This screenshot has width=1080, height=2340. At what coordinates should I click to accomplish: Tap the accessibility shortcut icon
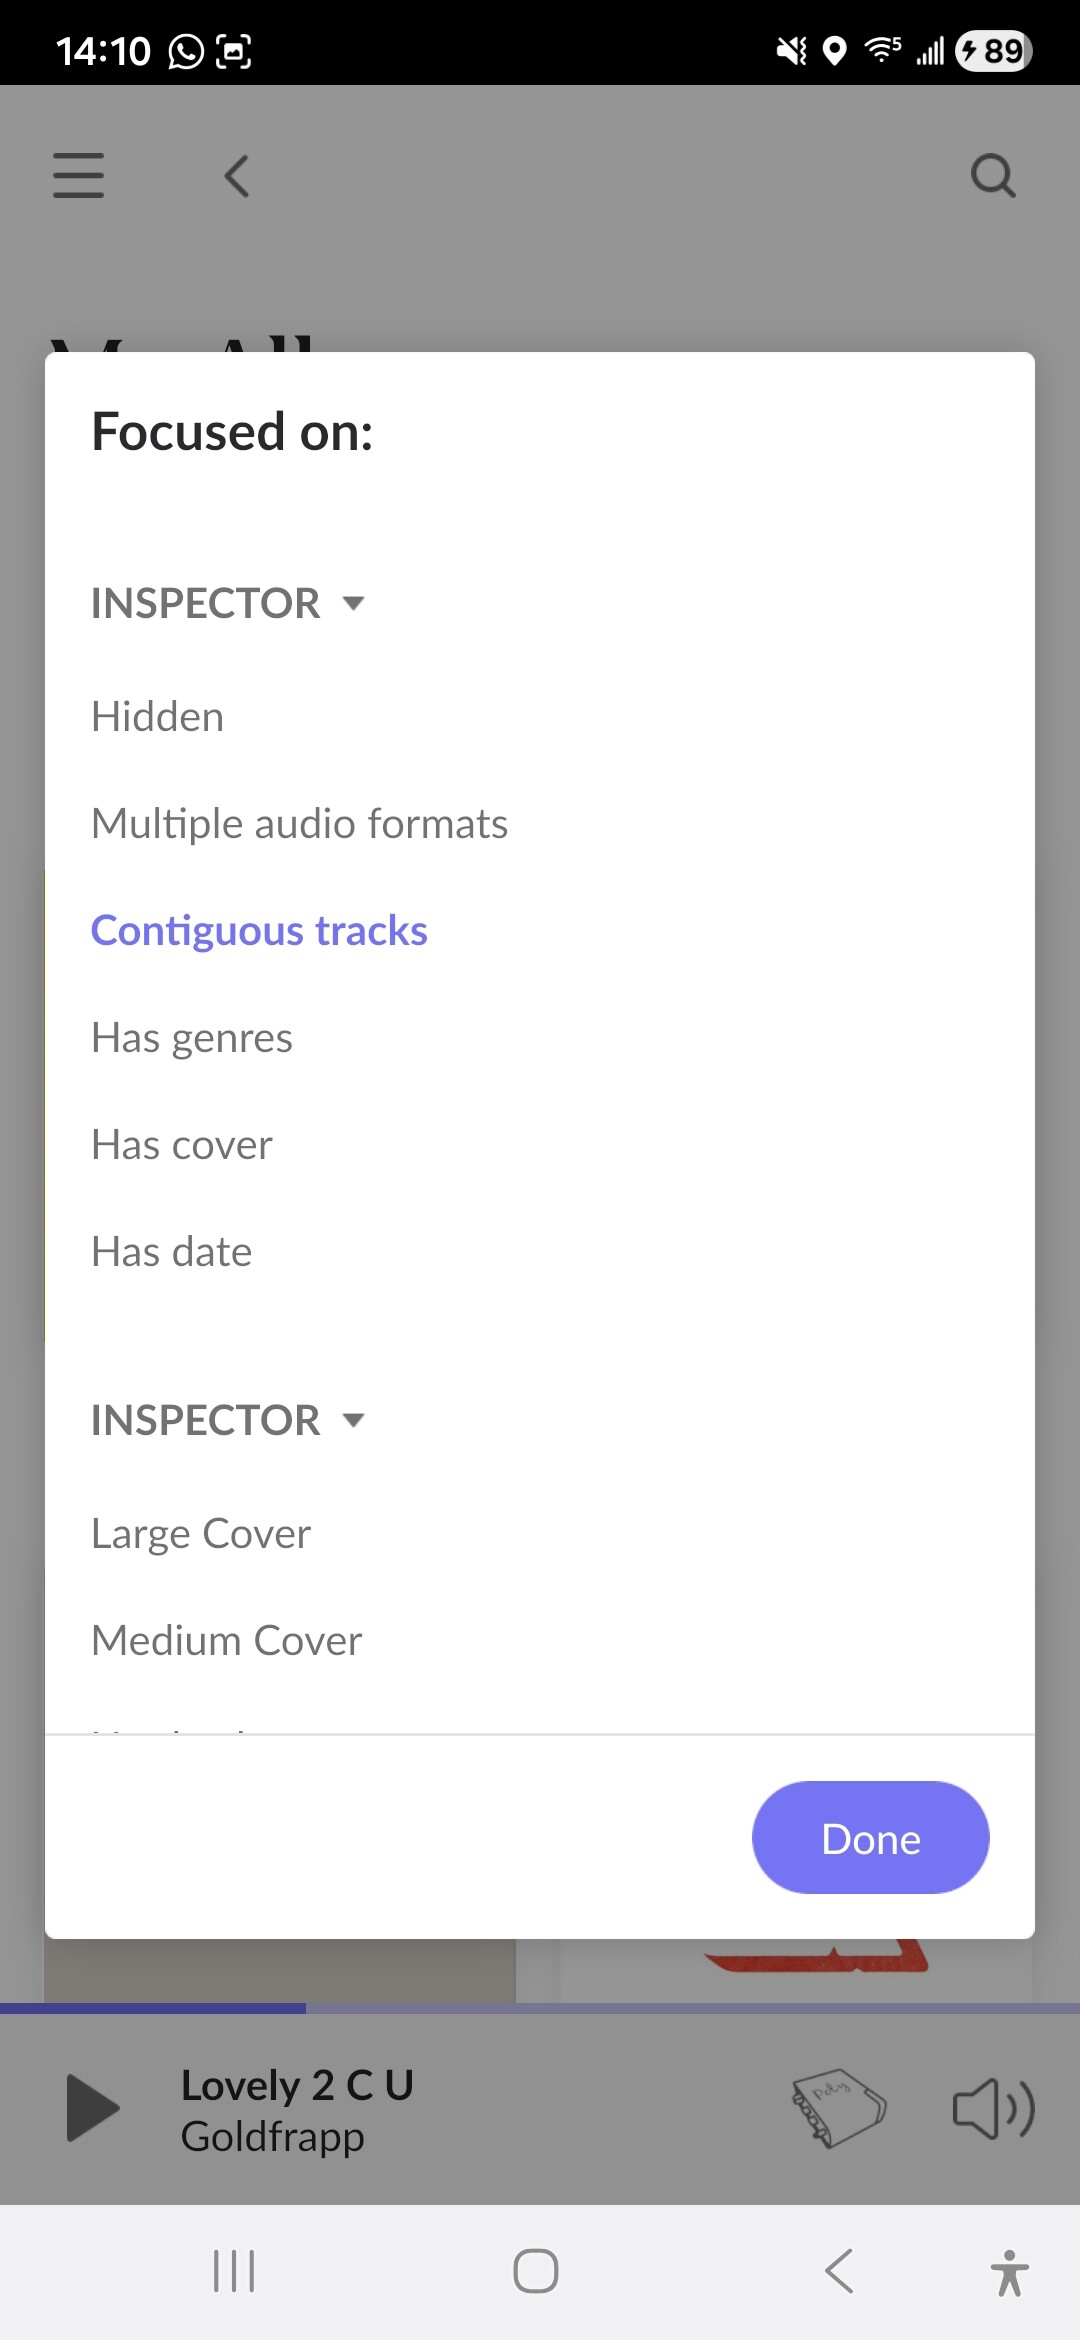coord(1009,2272)
